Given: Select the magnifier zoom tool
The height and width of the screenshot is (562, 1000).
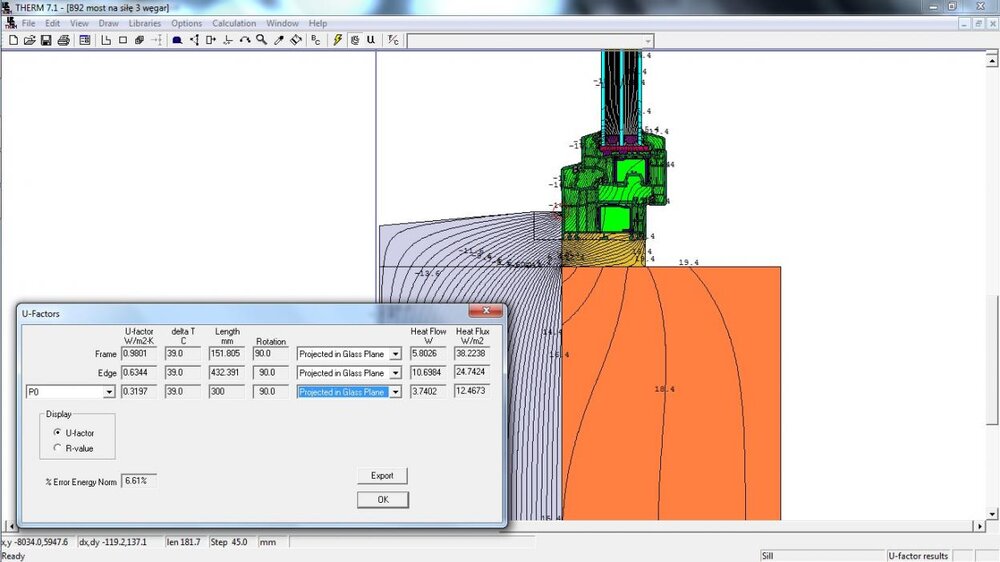Looking at the screenshot, I should point(261,40).
